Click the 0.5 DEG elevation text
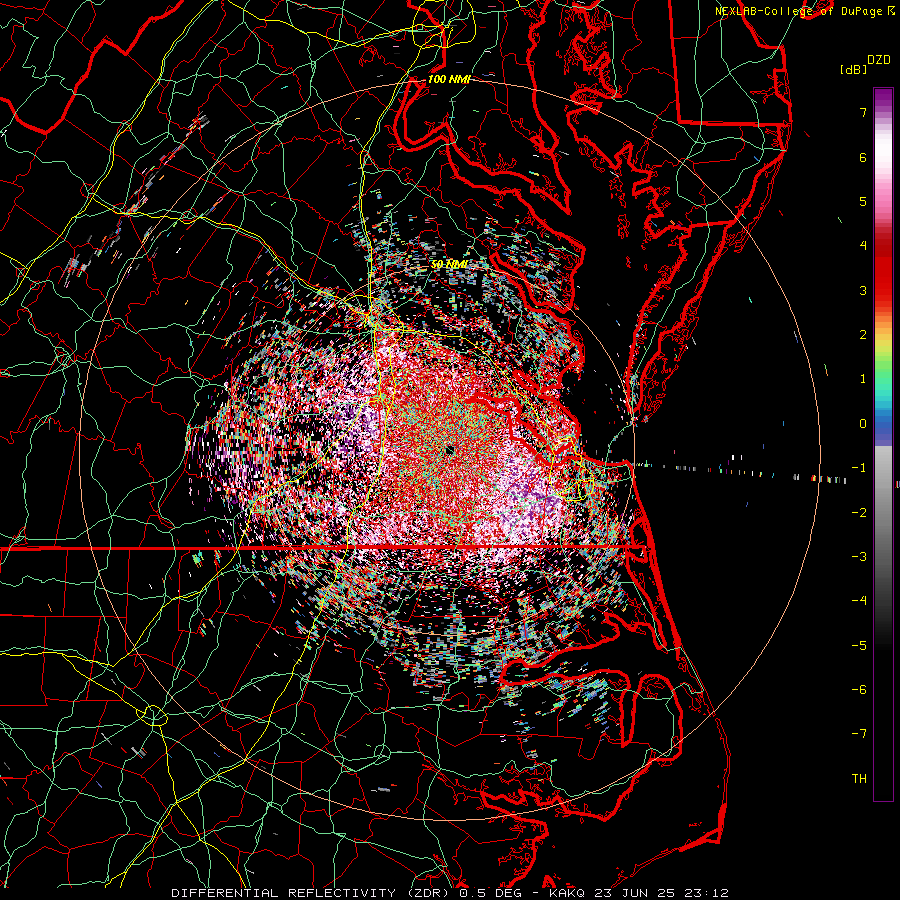 coord(491,893)
